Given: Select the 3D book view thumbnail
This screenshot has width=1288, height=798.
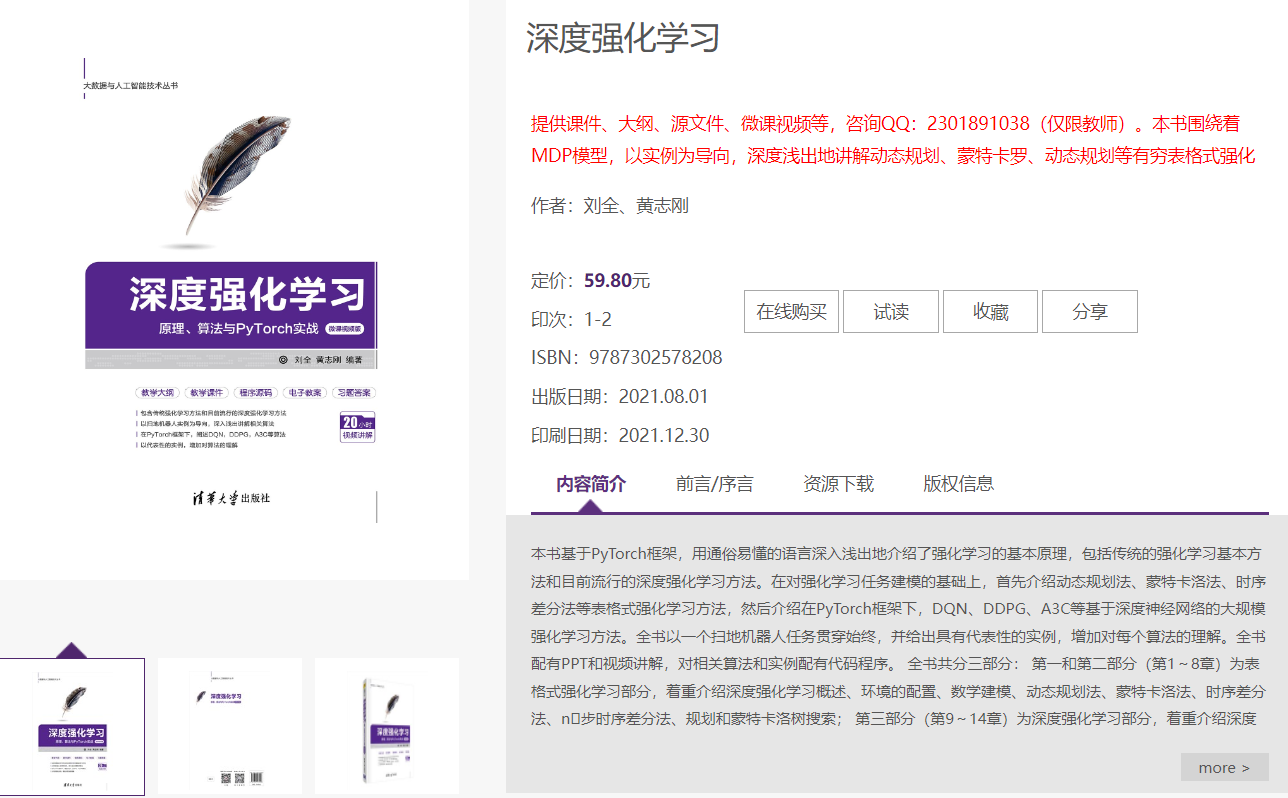Looking at the screenshot, I should click(x=387, y=727).
